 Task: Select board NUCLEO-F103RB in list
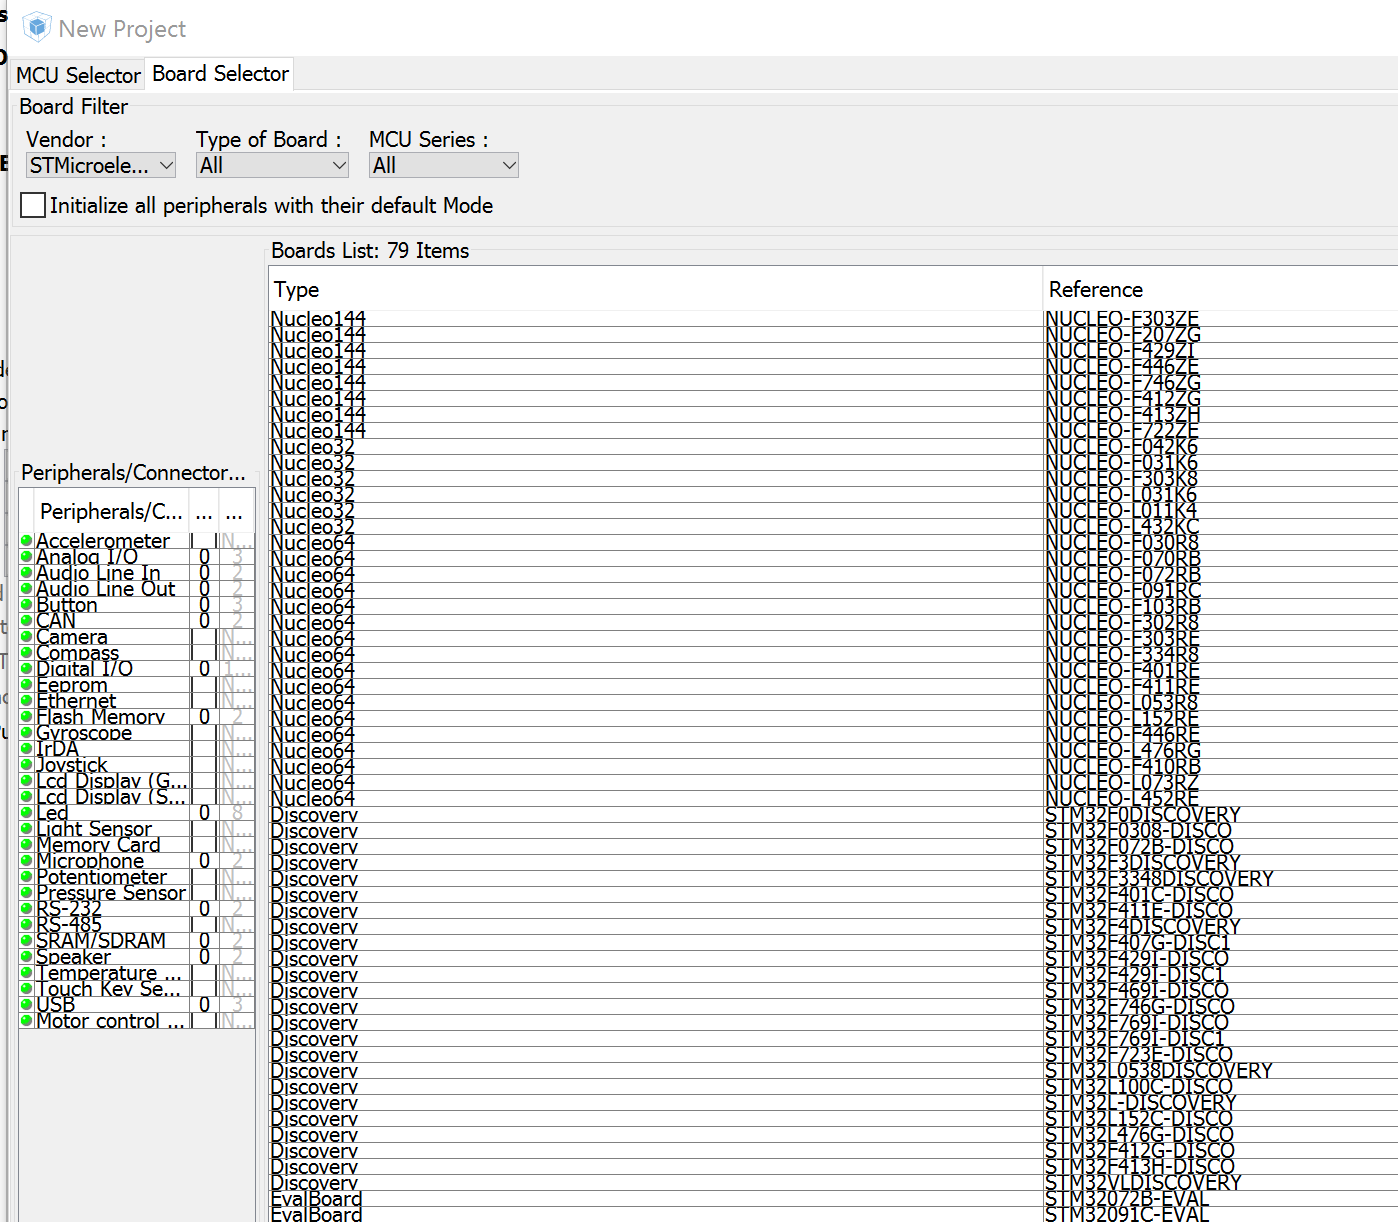[x=834, y=607]
